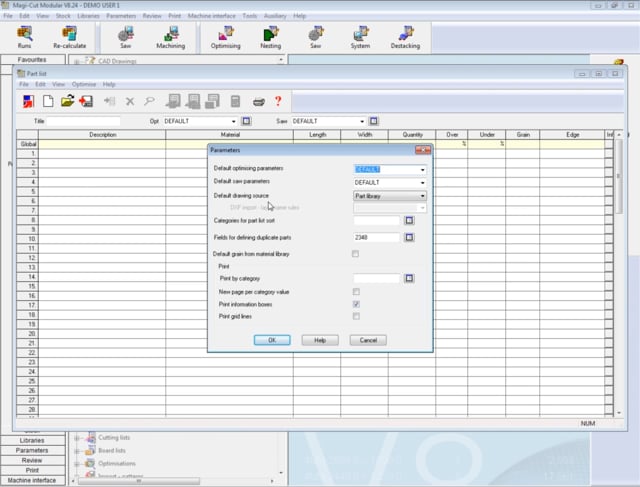The height and width of the screenshot is (487, 640).
Task: Open the Runs icon in main toolbar
Action: 24,37
